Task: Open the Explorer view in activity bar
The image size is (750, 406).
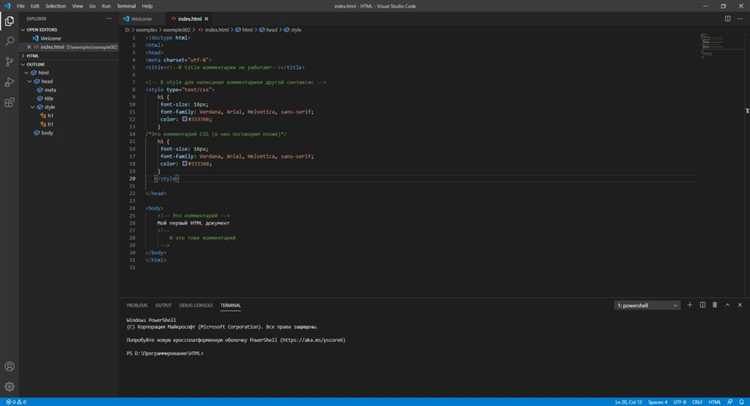Action: [9, 21]
